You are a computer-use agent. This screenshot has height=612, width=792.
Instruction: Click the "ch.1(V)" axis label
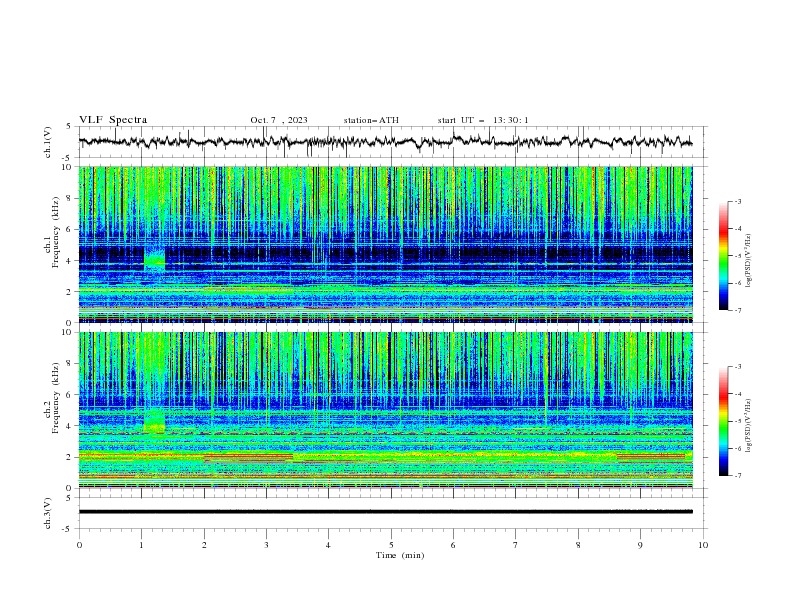(47, 142)
